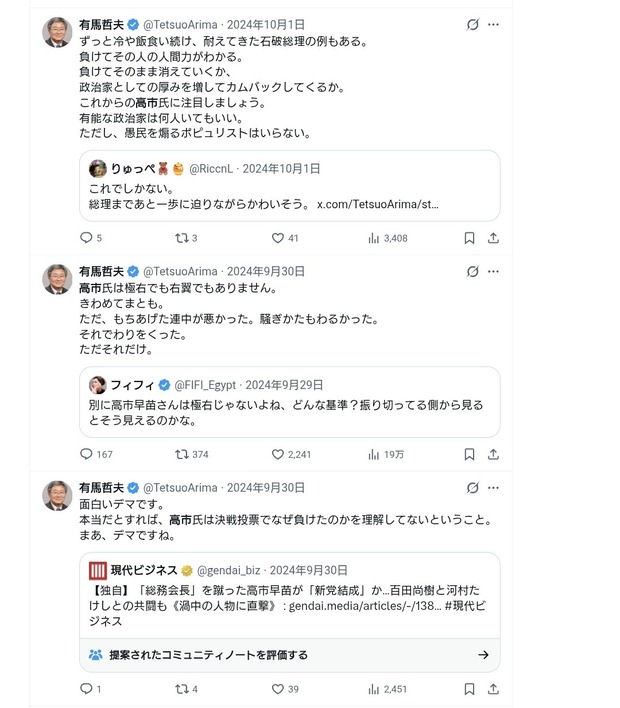Bookmark the first tweet by 有馬哲夫
The width and height of the screenshot is (620, 708).
point(469,238)
